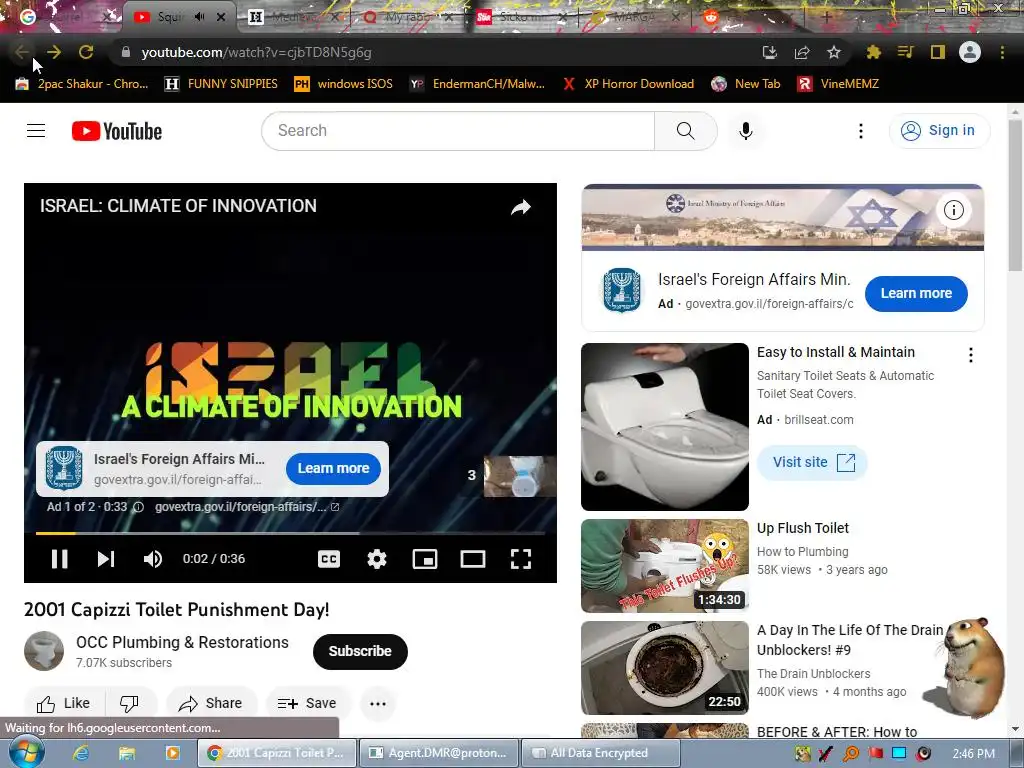Screen dimensions: 1024x768
Task: Share the video
Action: coord(211,703)
